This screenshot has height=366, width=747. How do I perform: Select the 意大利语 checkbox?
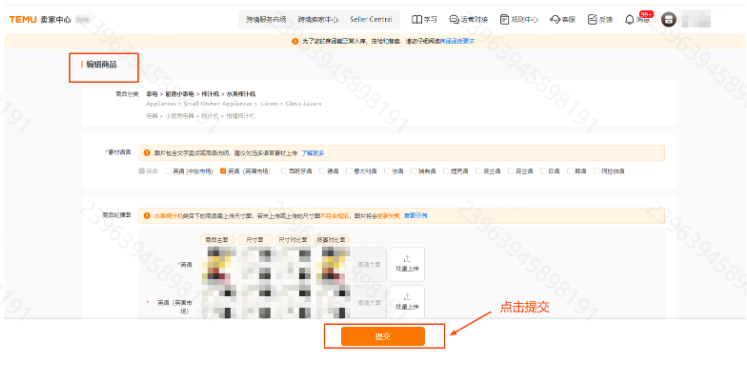tap(349, 171)
